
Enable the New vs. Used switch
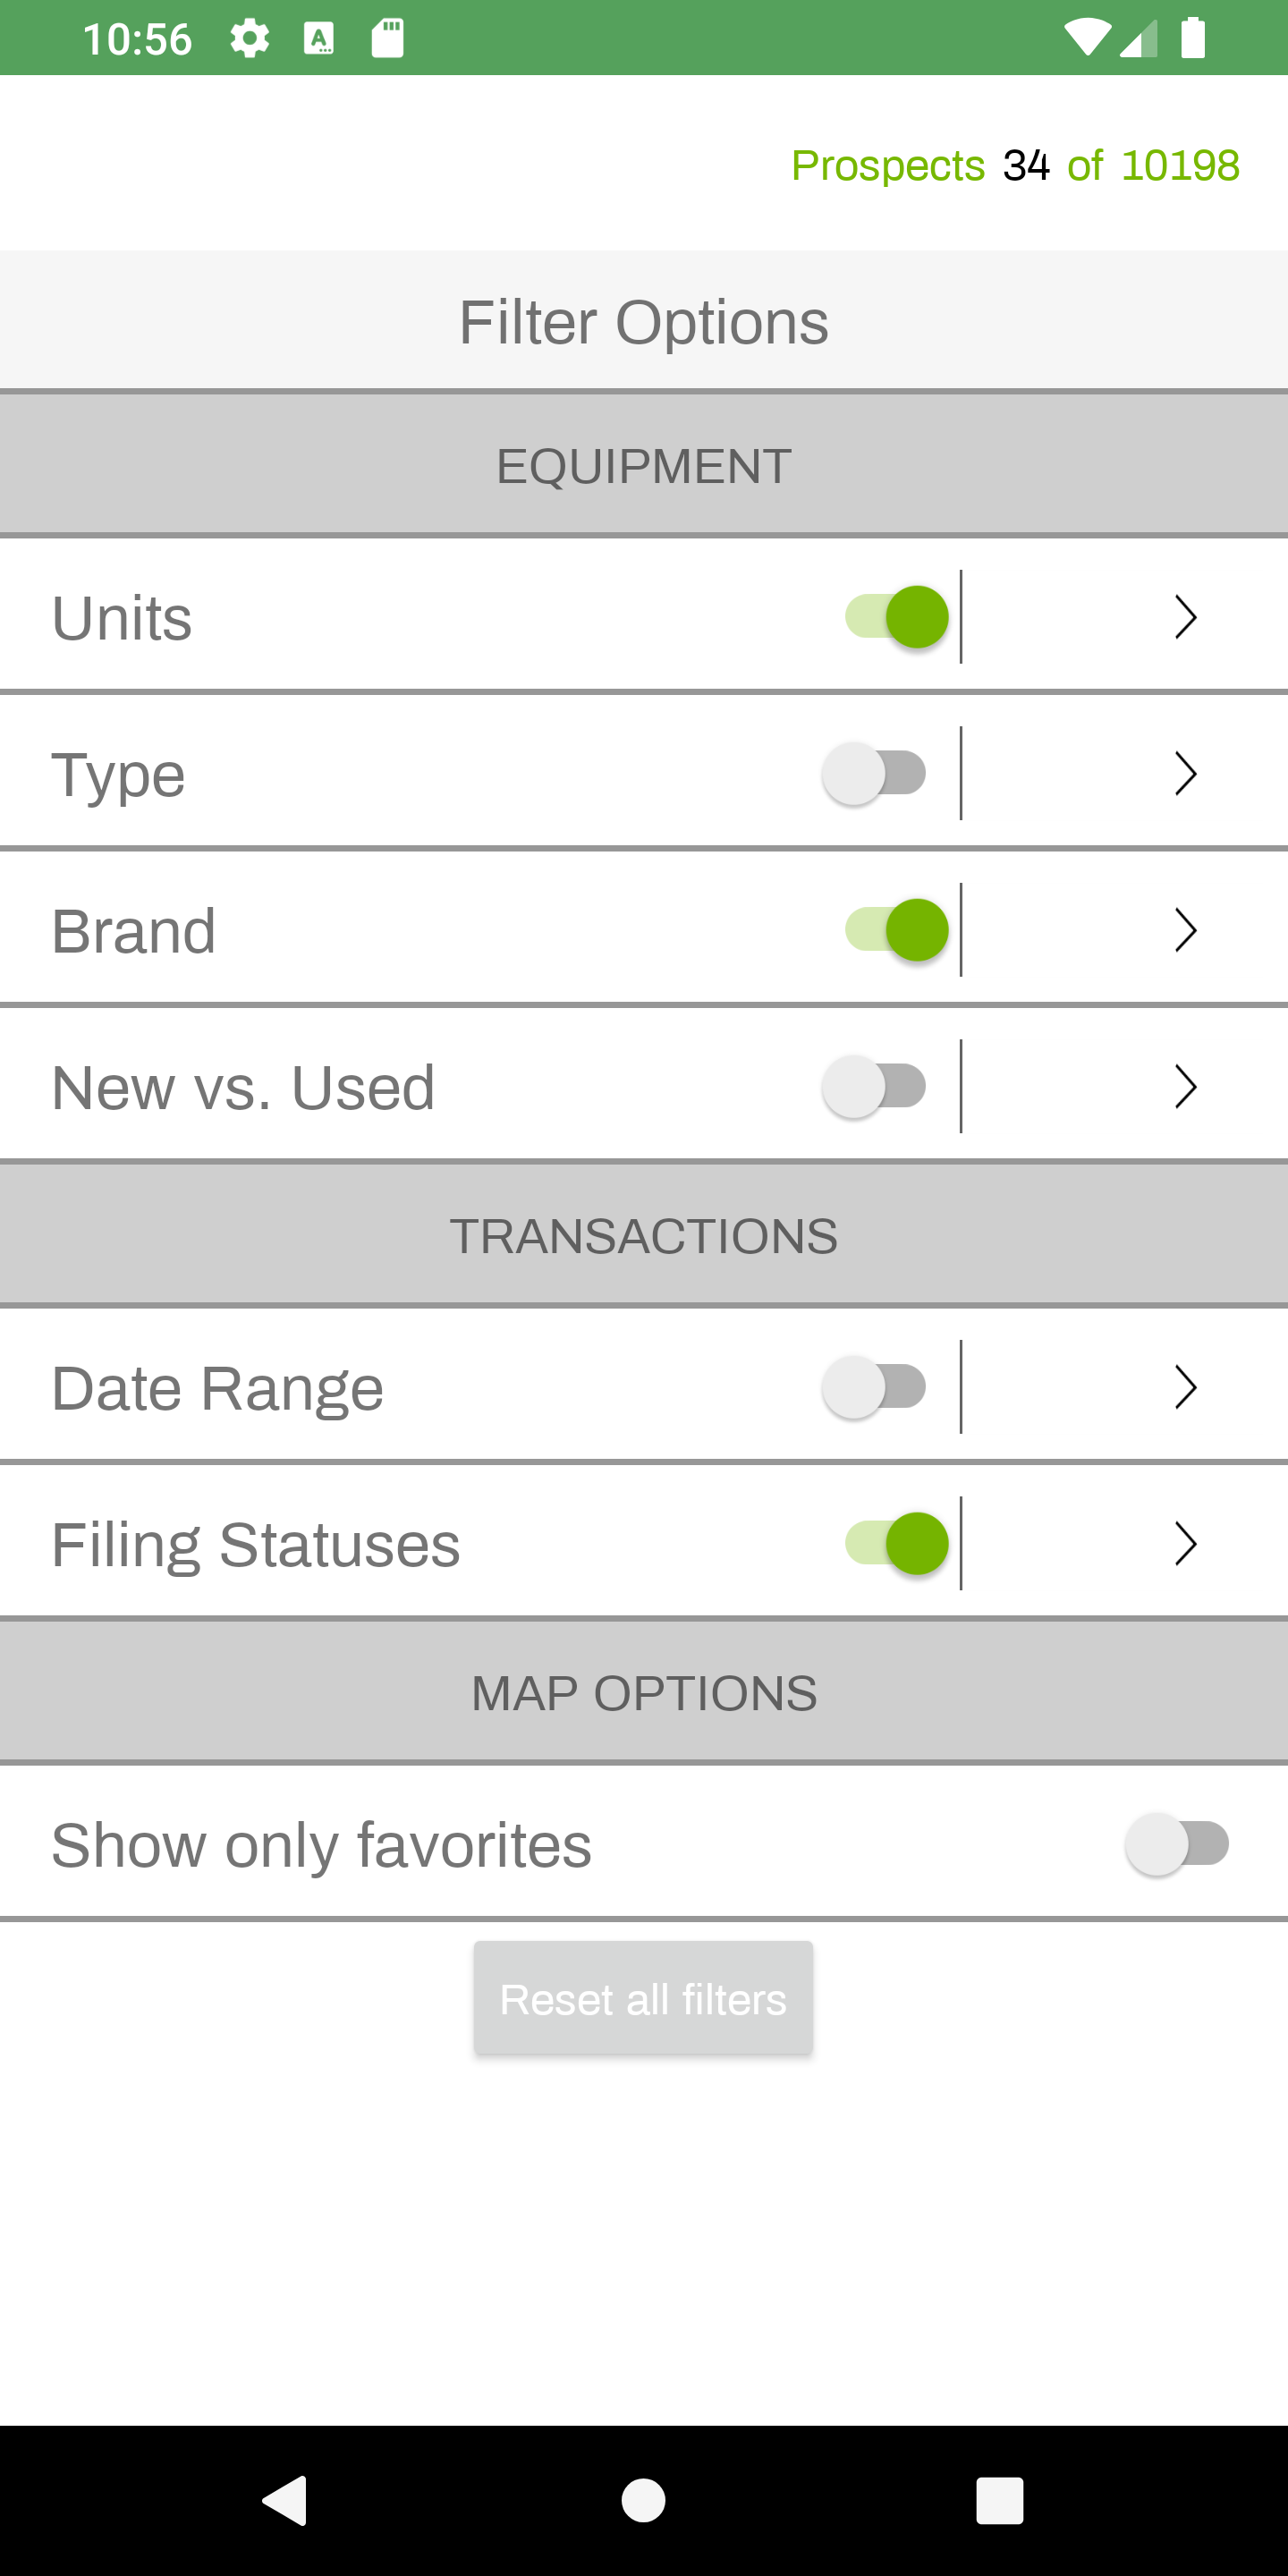click(874, 1087)
